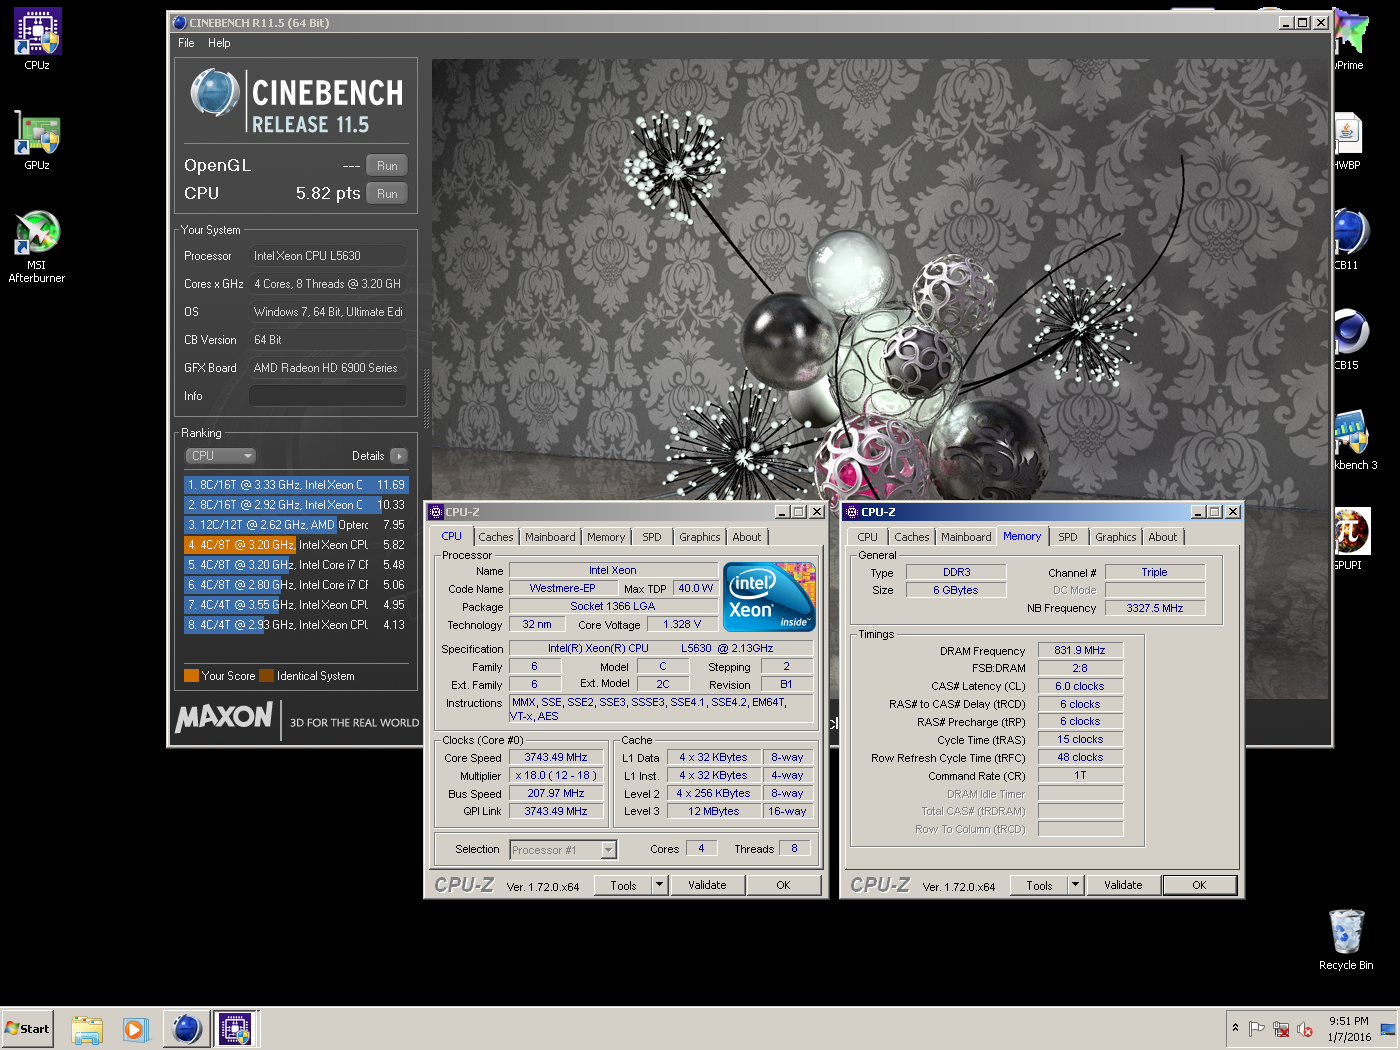The height and width of the screenshot is (1050, 1400).
Task: Open About tab in left CPU-Z window
Action: click(747, 537)
